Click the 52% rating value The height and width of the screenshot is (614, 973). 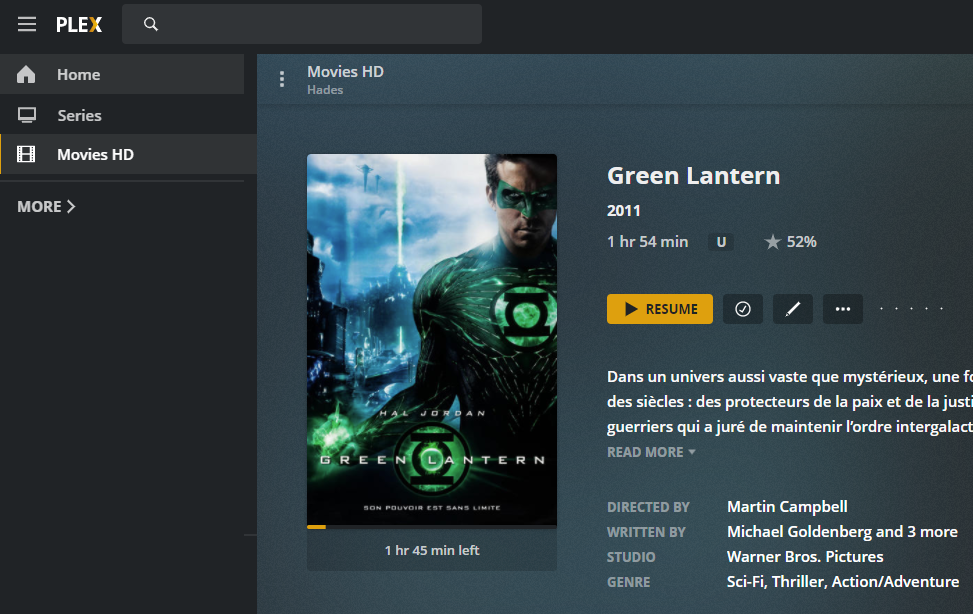pyautogui.click(x=802, y=242)
